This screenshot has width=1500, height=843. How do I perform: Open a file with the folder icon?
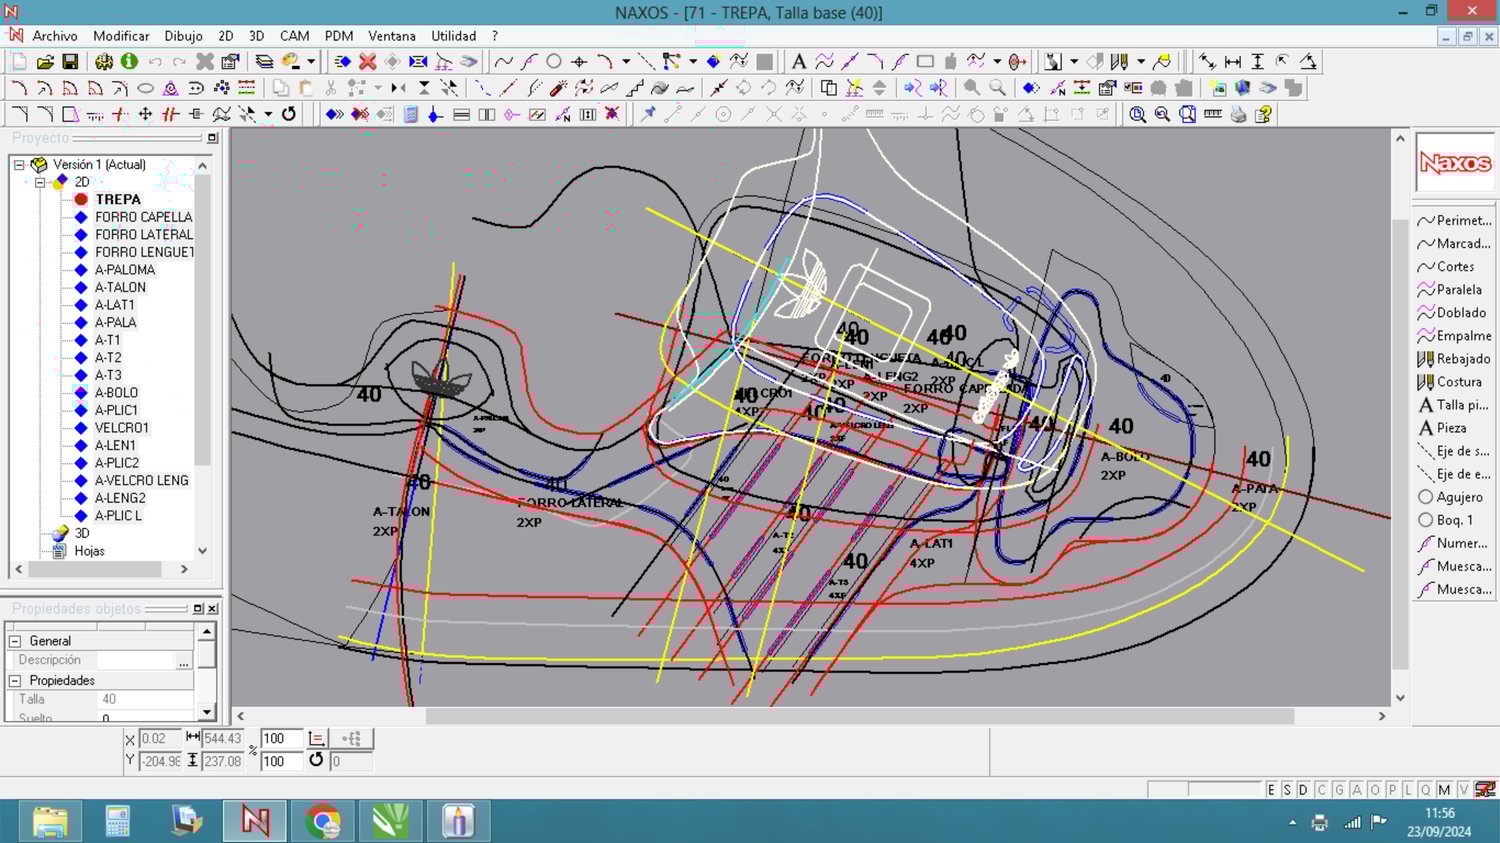(x=45, y=61)
